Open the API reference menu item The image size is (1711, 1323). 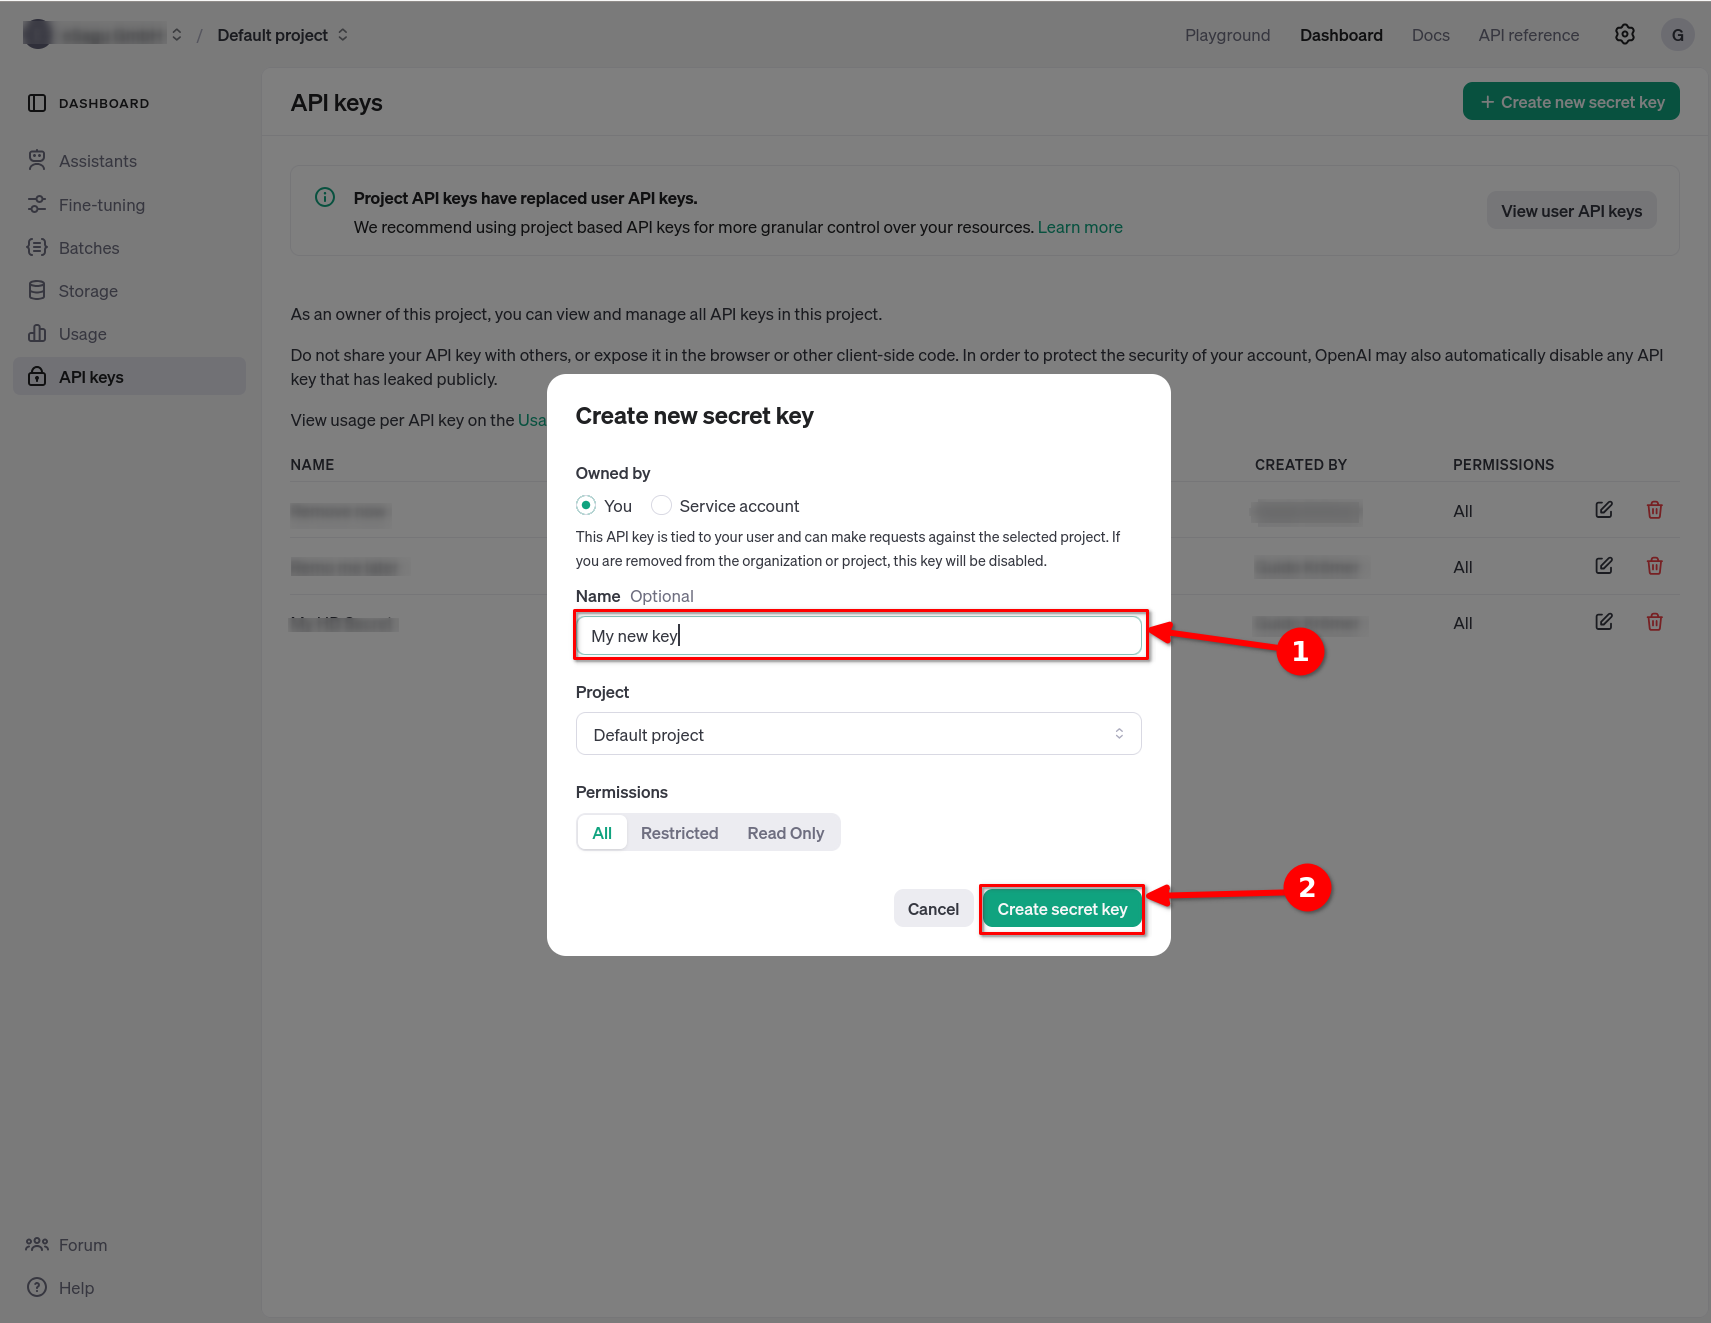1528,35
